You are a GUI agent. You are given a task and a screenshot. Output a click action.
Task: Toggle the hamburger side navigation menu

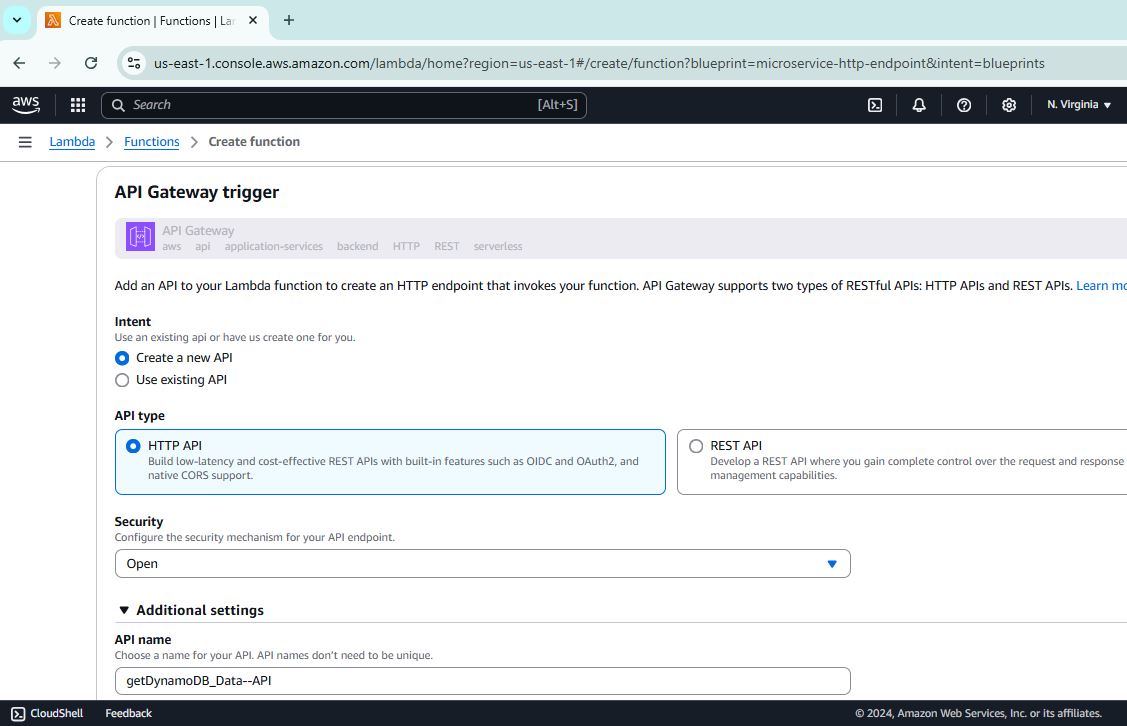click(25, 142)
